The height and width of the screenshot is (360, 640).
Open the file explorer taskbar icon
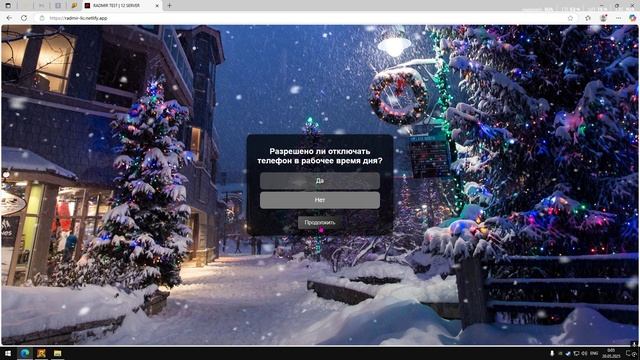point(58,353)
